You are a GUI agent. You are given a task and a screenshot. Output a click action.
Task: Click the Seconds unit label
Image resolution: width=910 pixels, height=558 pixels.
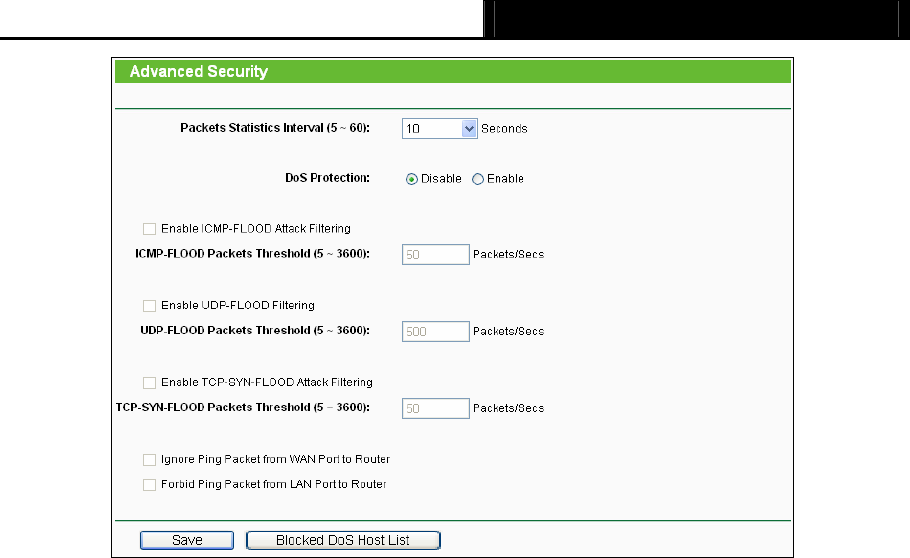point(504,129)
